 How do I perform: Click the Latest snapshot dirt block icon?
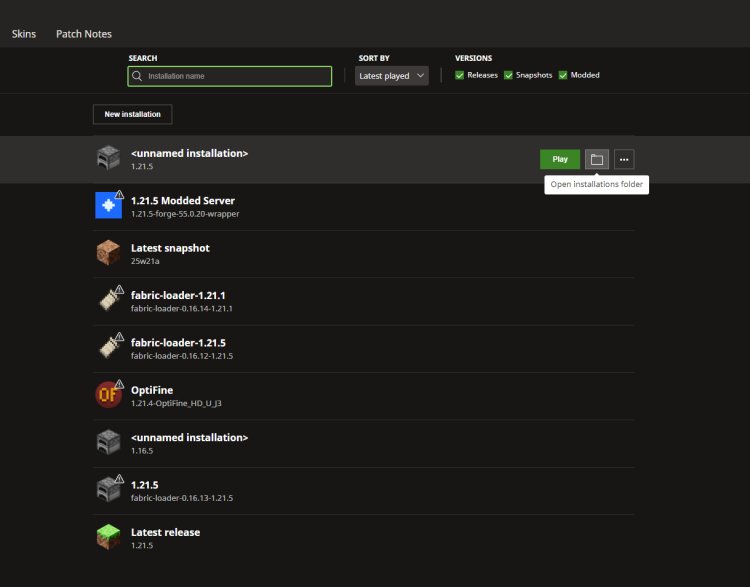(x=108, y=253)
